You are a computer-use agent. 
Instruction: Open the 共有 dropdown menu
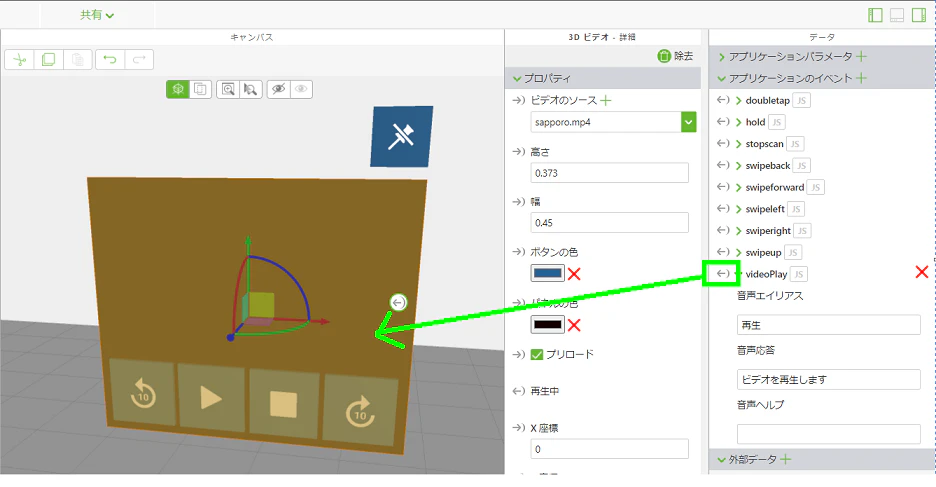pyautogui.click(x=97, y=15)
